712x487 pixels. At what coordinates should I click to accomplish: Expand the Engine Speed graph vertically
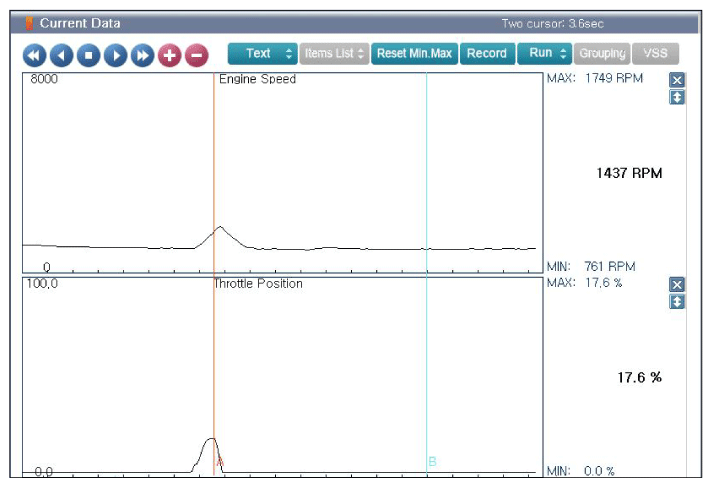click(677, 97)
